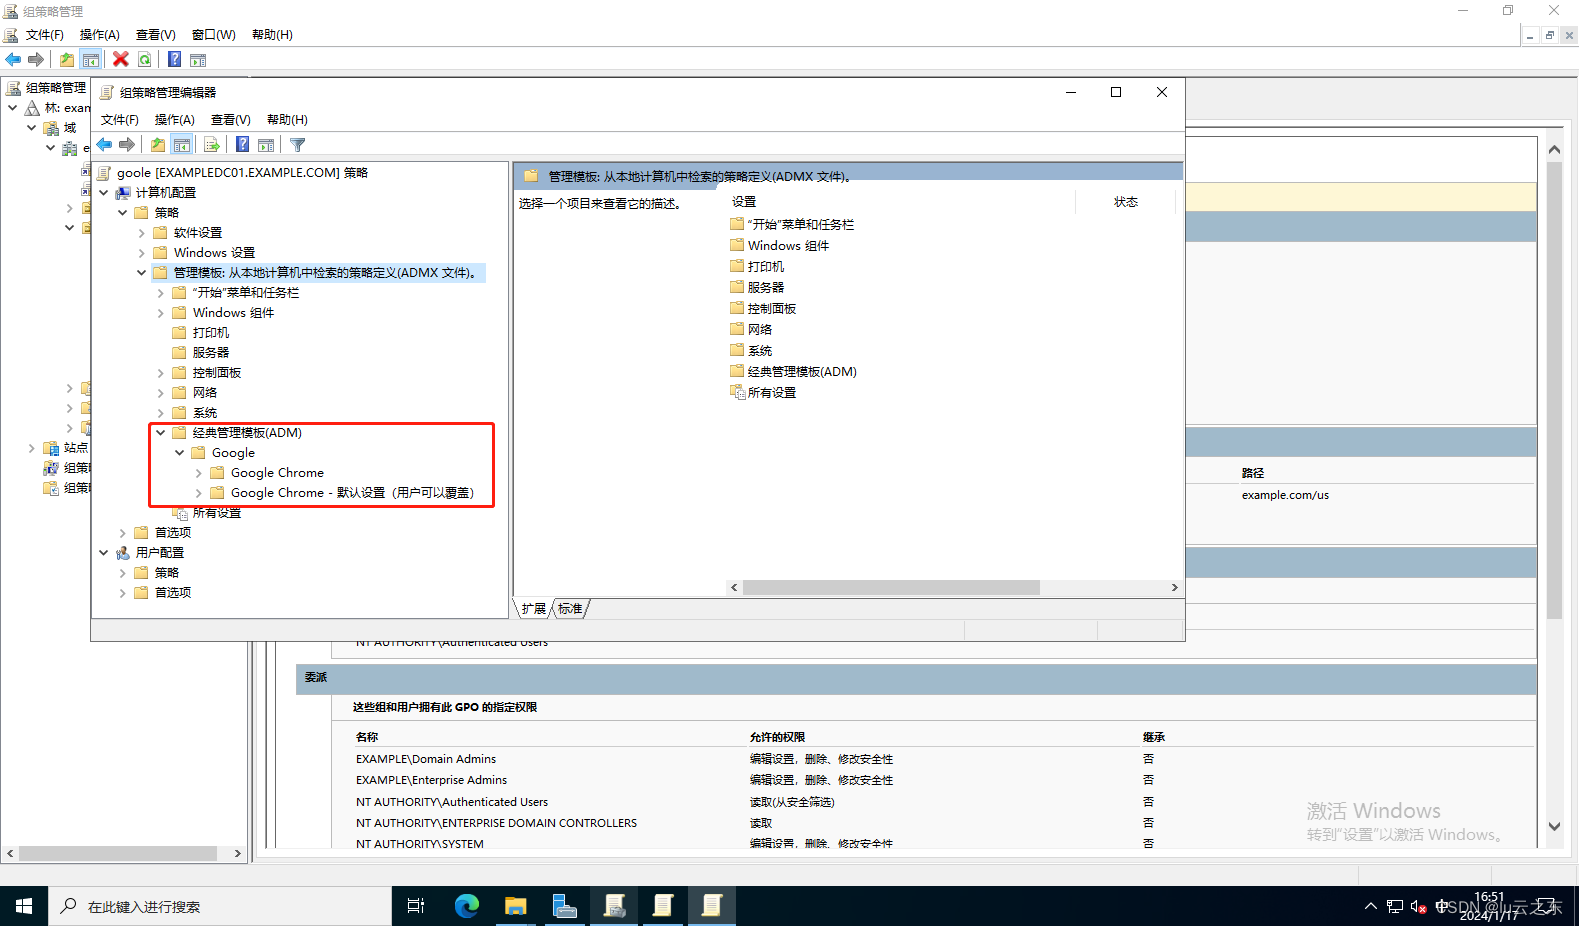Open File Explorer from the taskbar
1579x926 pixels.
(x=516, y=906)
